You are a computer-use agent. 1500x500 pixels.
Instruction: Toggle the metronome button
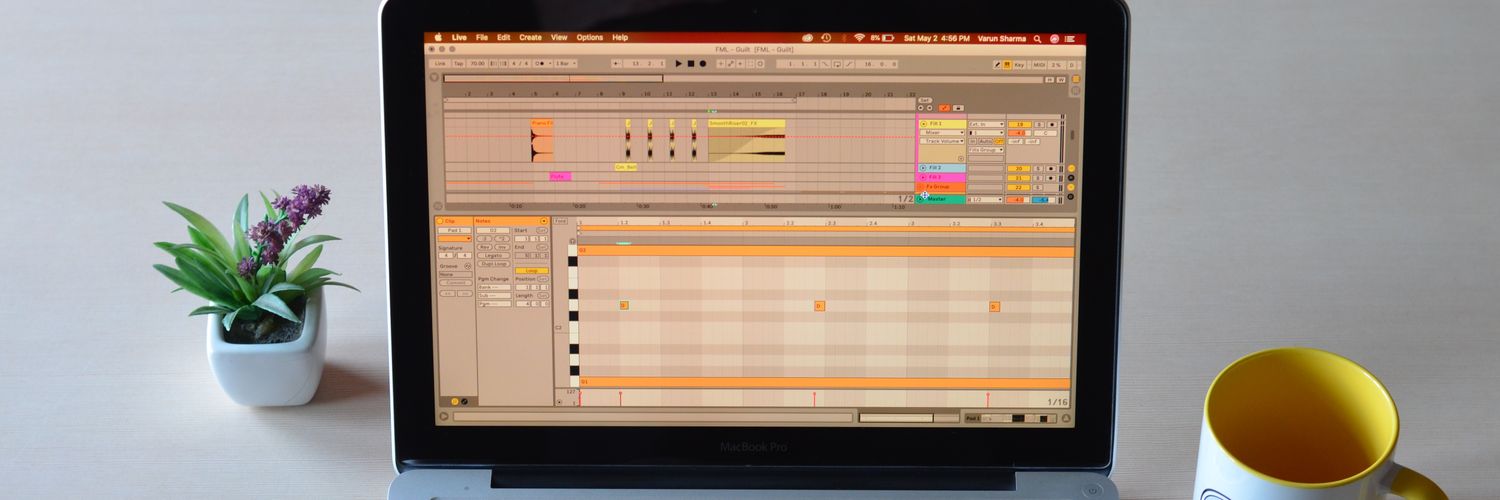[x=543, y=63]
